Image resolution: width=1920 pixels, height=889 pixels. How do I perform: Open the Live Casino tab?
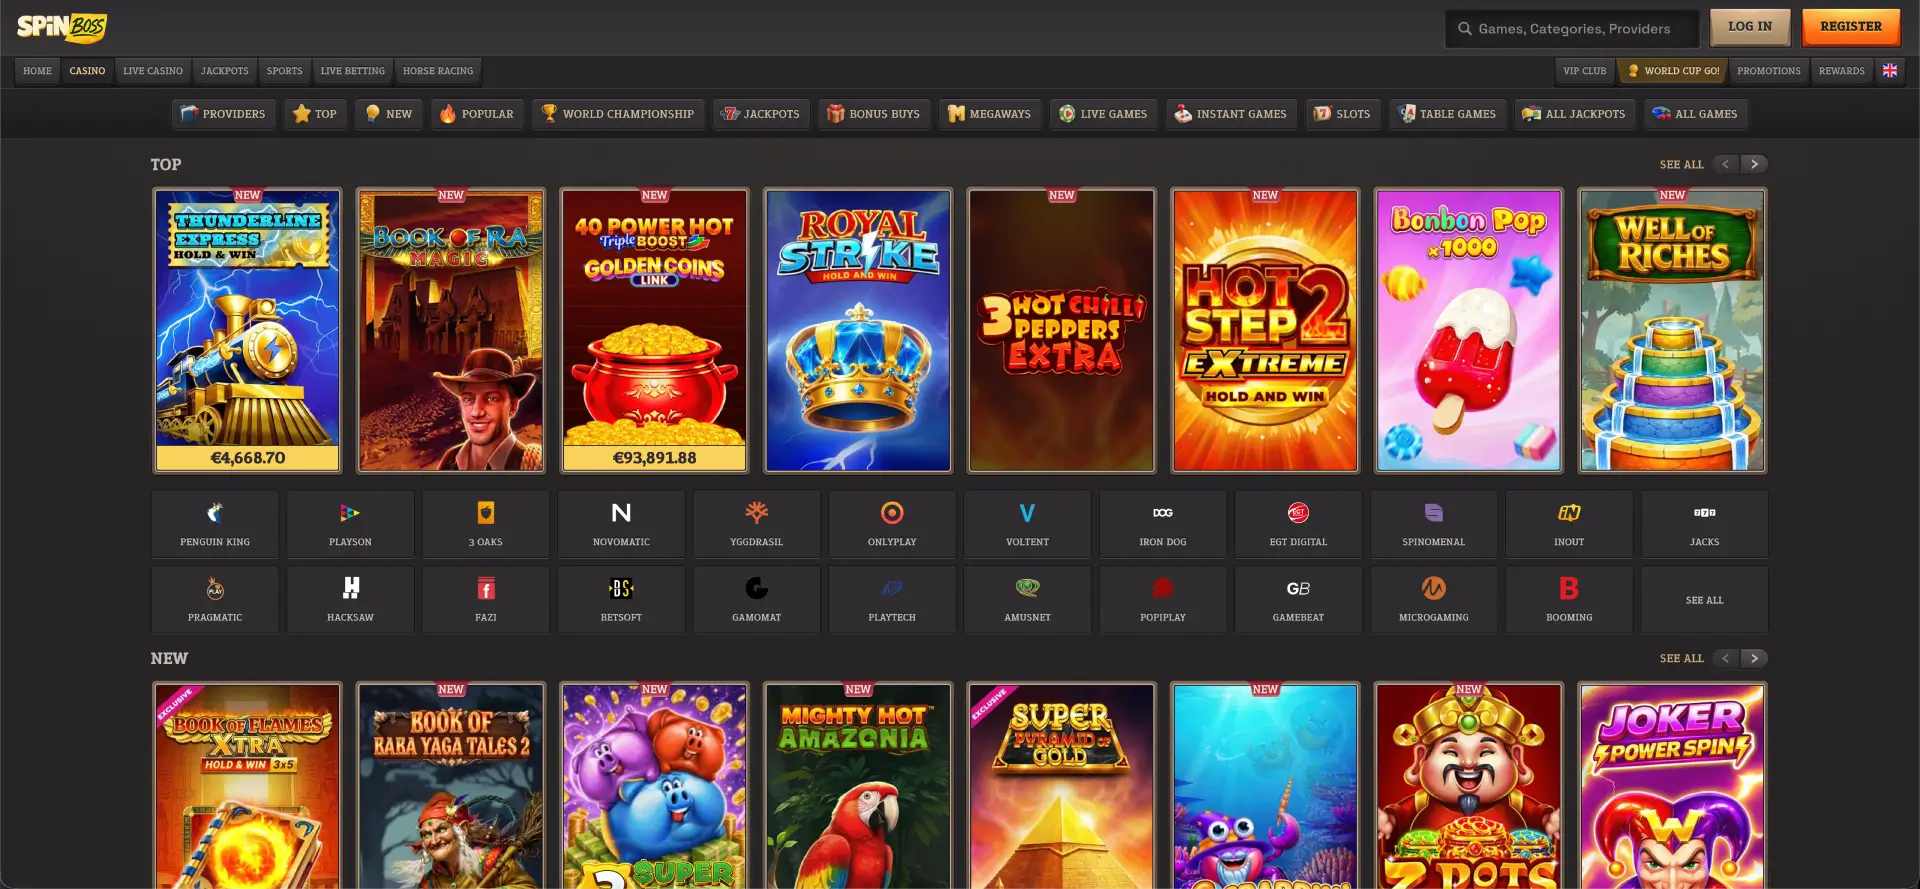(x=153, y=71)
